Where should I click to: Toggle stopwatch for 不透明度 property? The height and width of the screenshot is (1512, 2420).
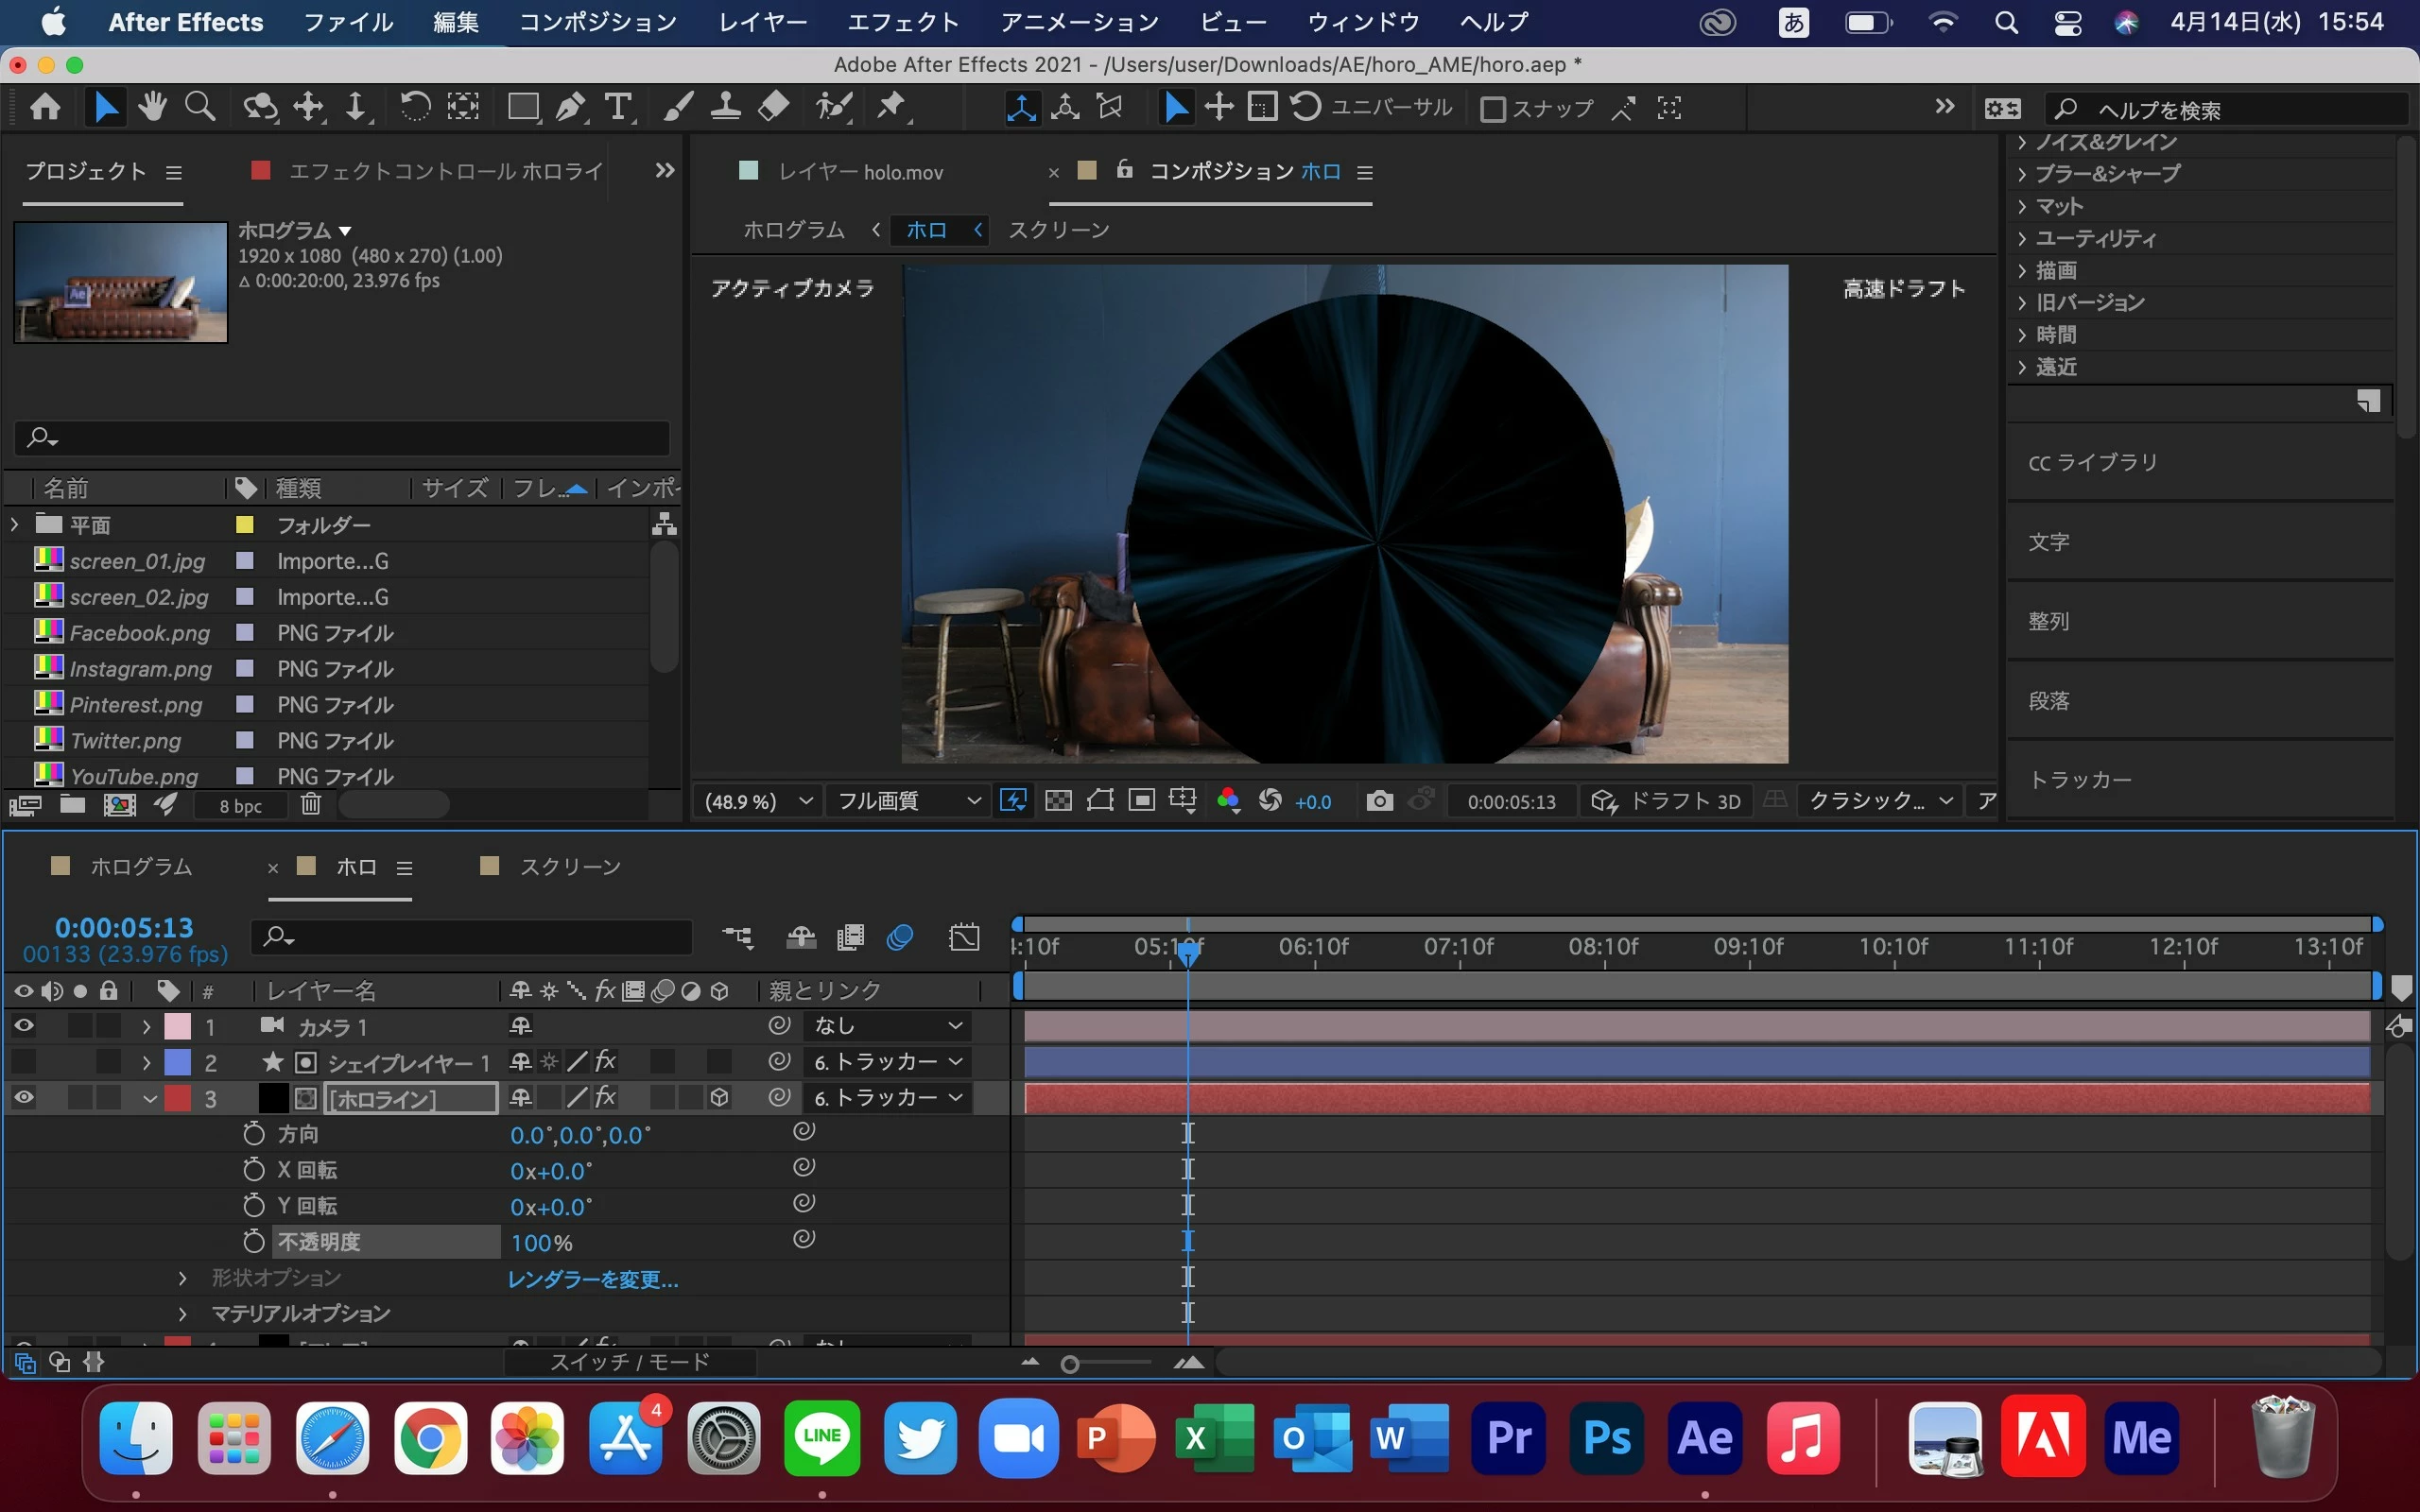tap(254, 1242)
